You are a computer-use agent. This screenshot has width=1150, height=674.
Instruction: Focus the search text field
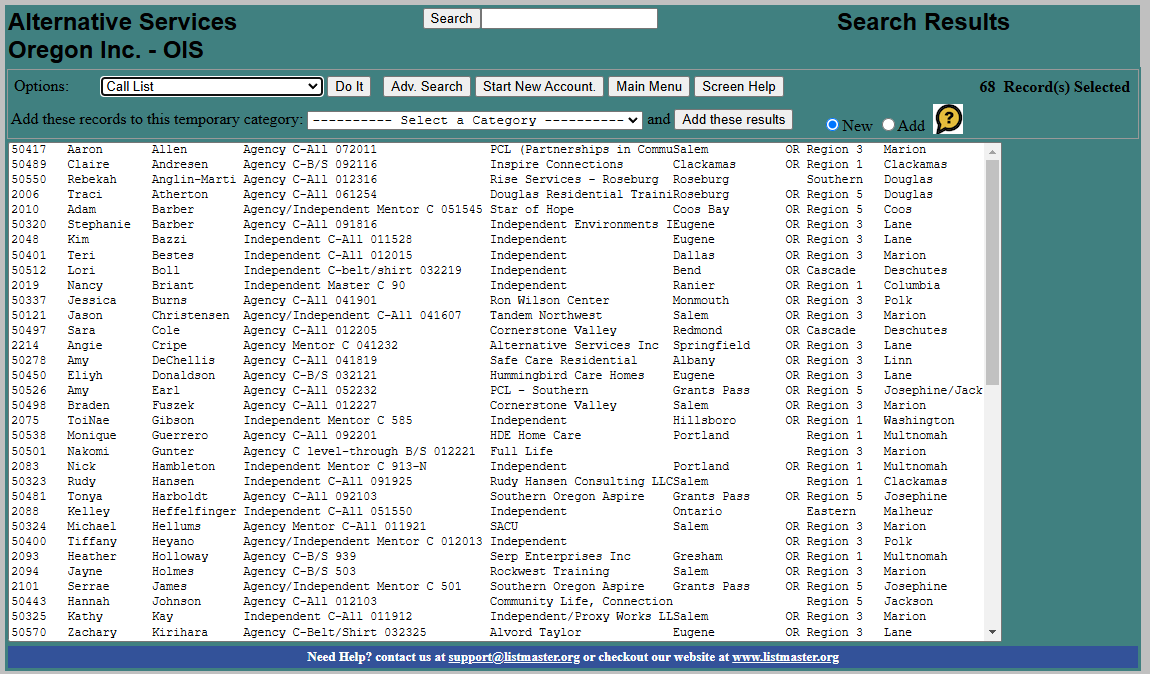click(x=569, y=18)
